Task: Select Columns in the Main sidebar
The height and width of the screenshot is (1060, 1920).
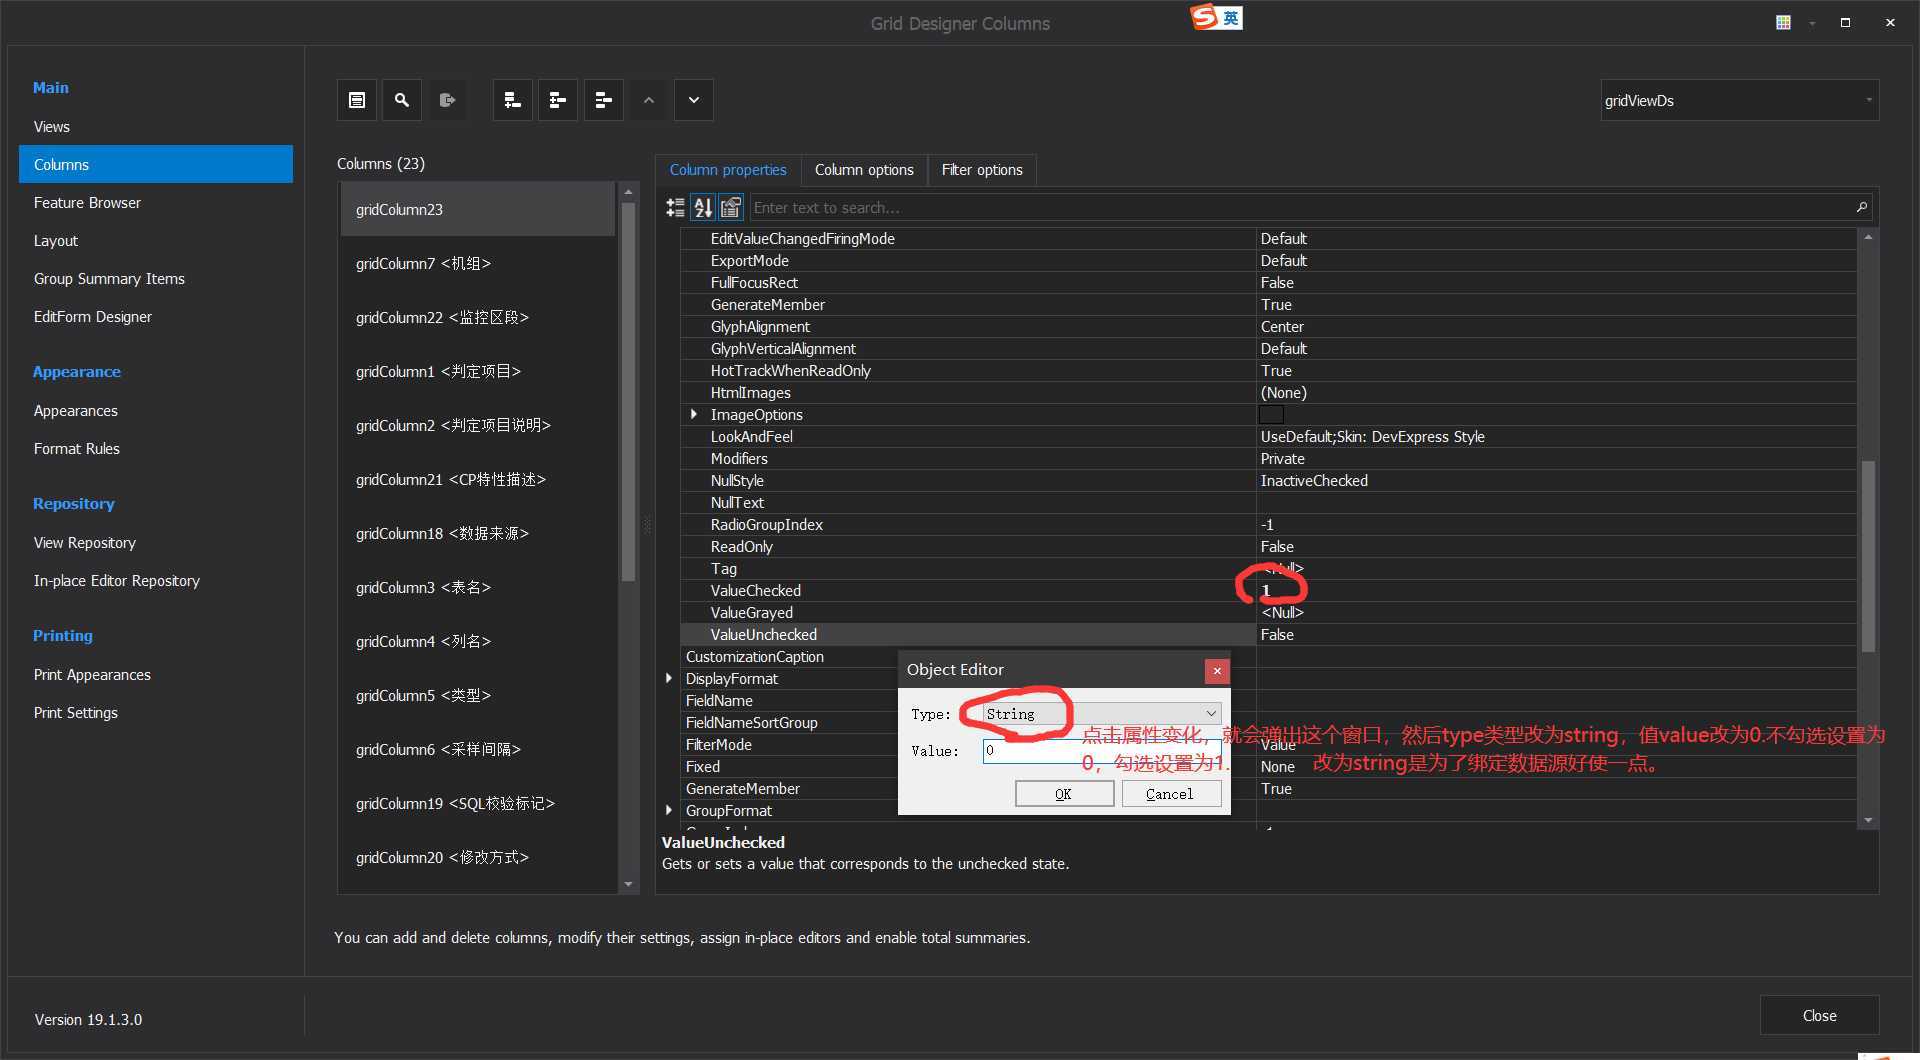Action: point(156,165)
